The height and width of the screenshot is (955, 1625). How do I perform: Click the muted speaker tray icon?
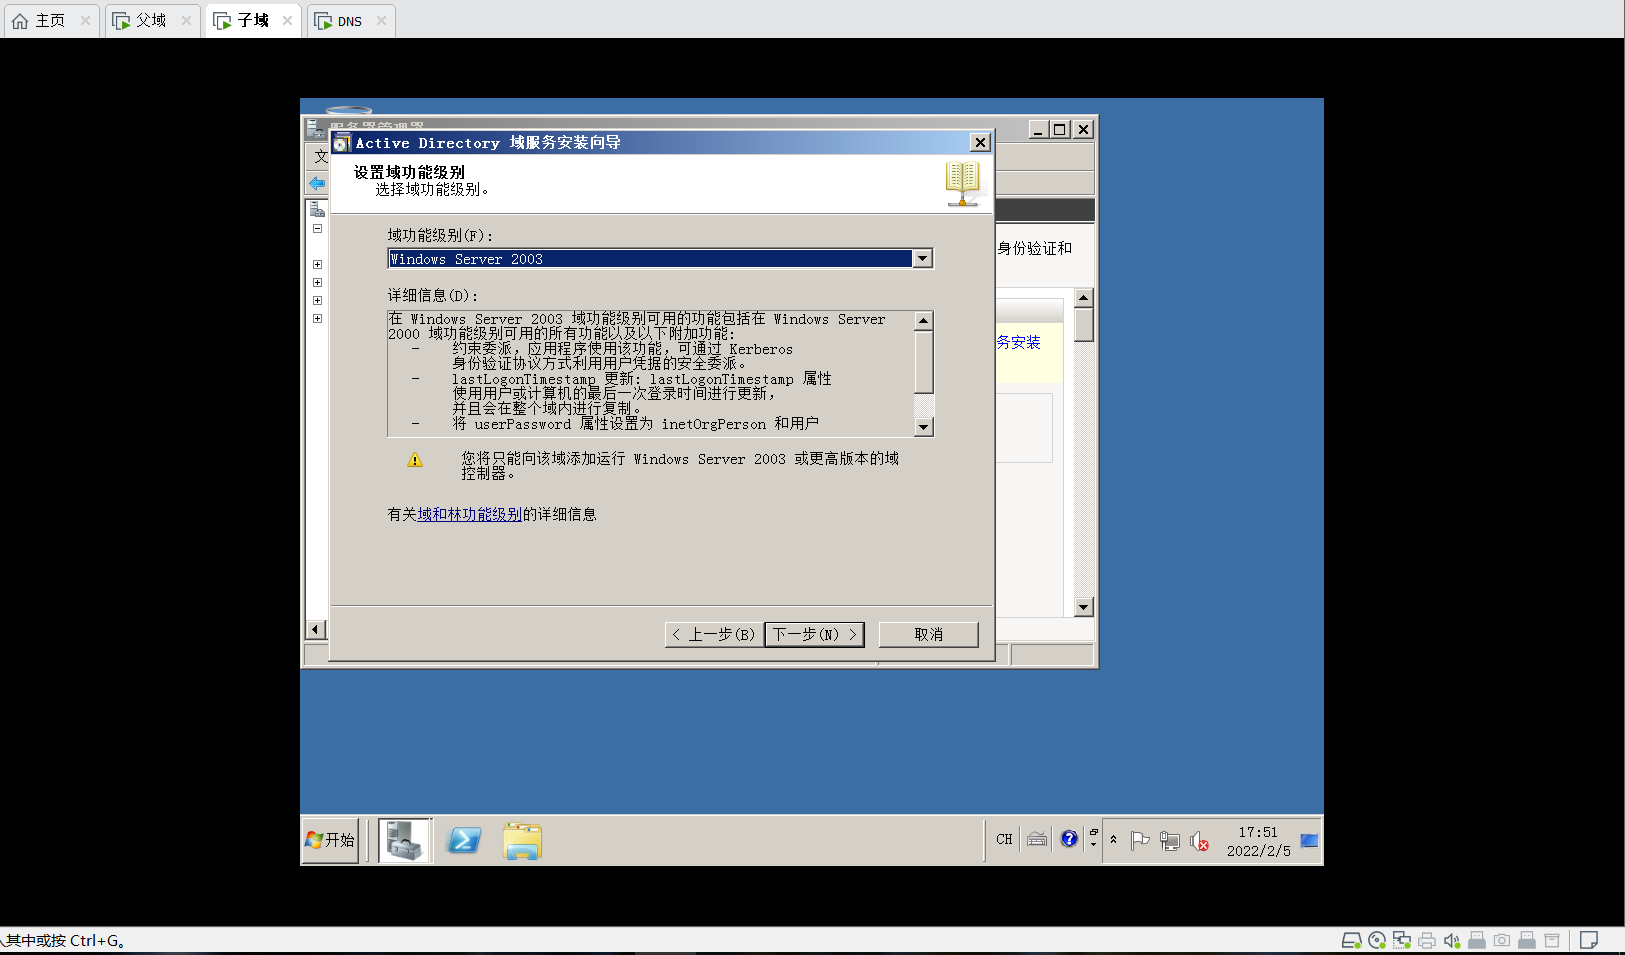pyautogui.click(x=1199, y=842)
